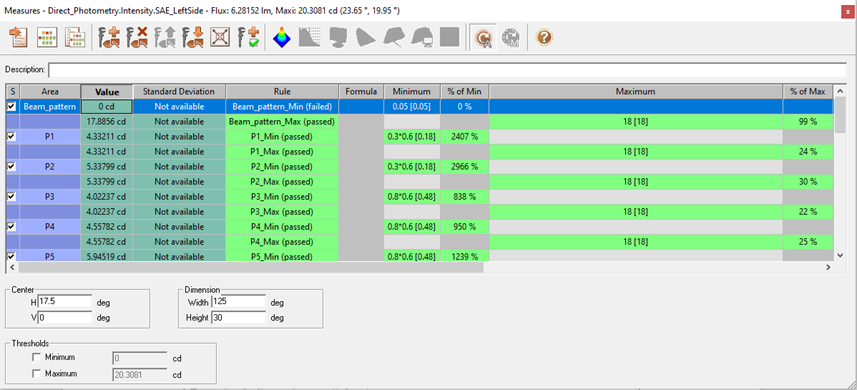This screenshot has width=857, height=390.
Task: Click the horizontal scrollbar right arrow
Action: [829, 267]
